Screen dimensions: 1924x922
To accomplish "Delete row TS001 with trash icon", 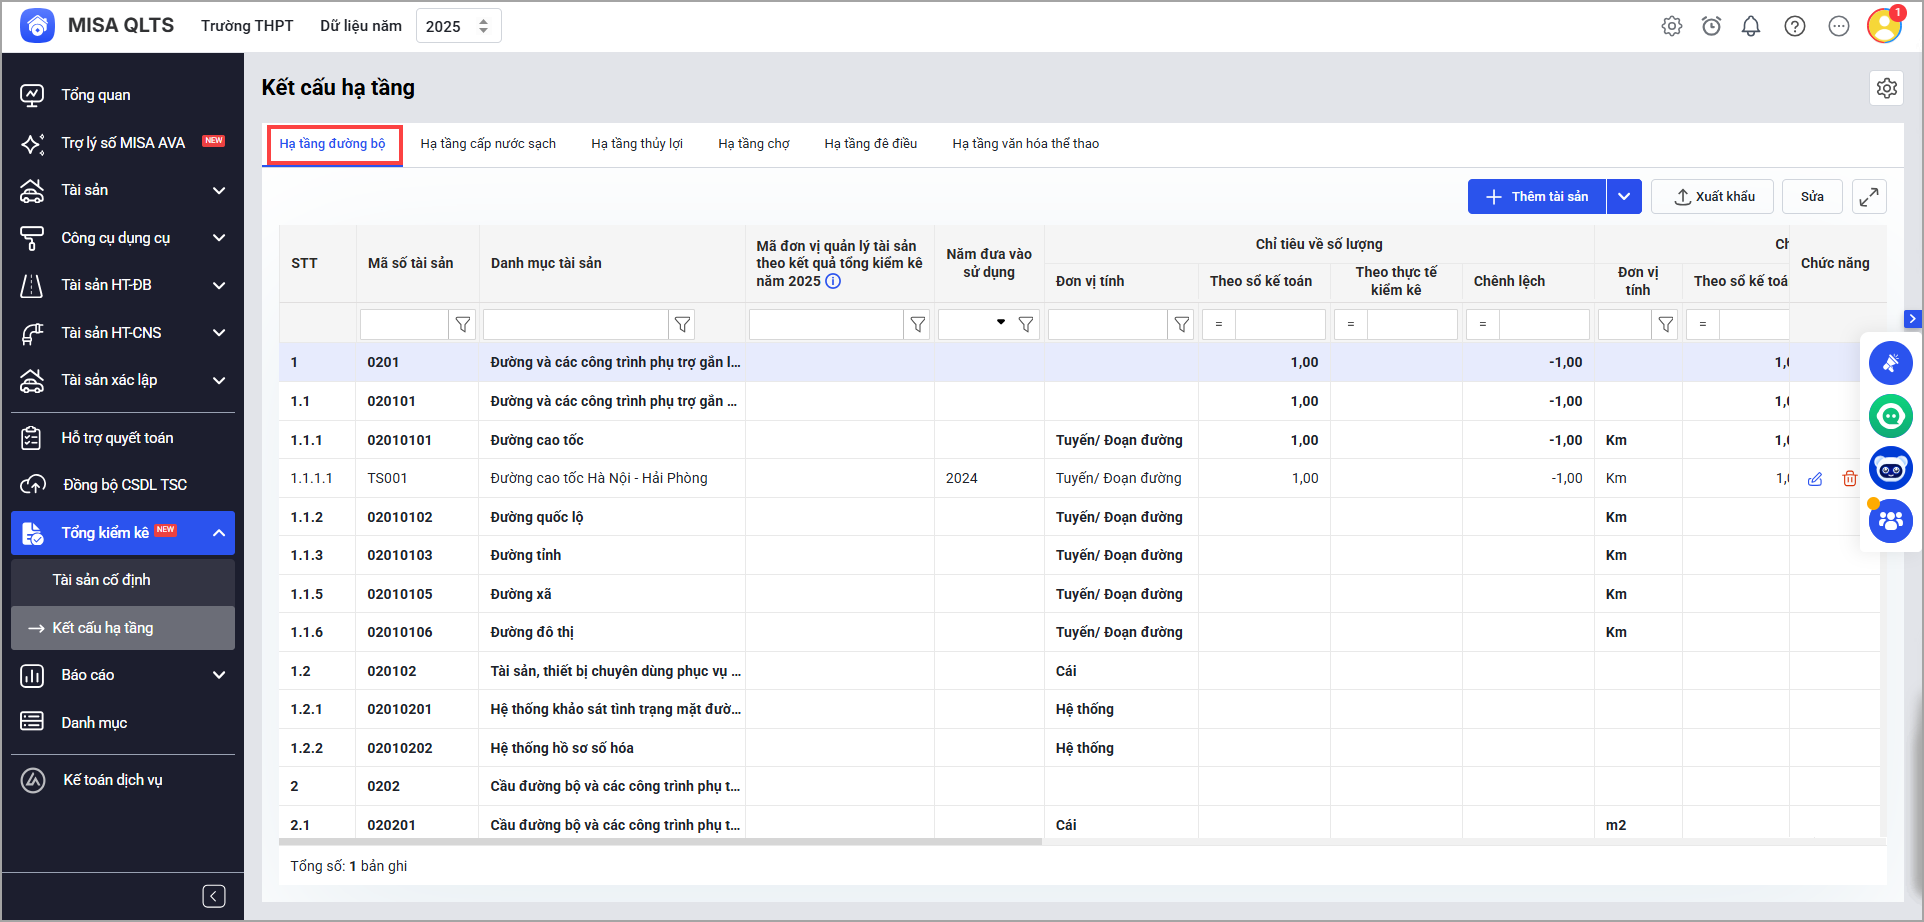I will (x=1849, y=479).
